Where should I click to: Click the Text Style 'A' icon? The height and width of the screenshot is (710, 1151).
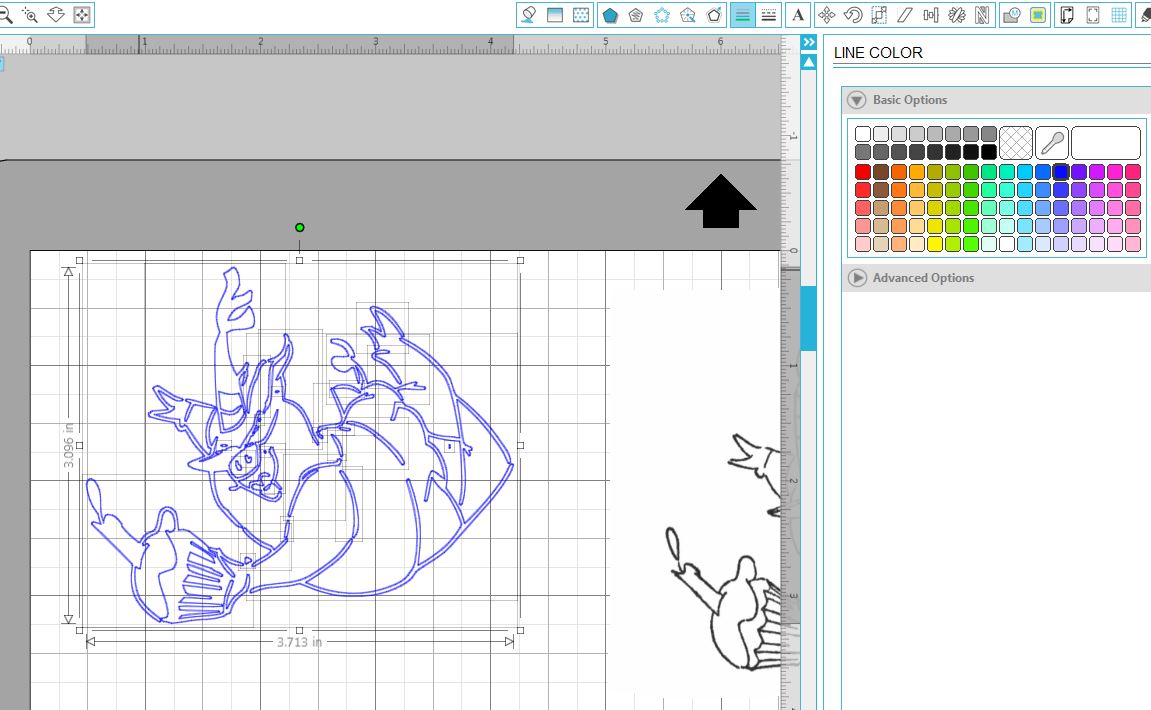point(798,15)
